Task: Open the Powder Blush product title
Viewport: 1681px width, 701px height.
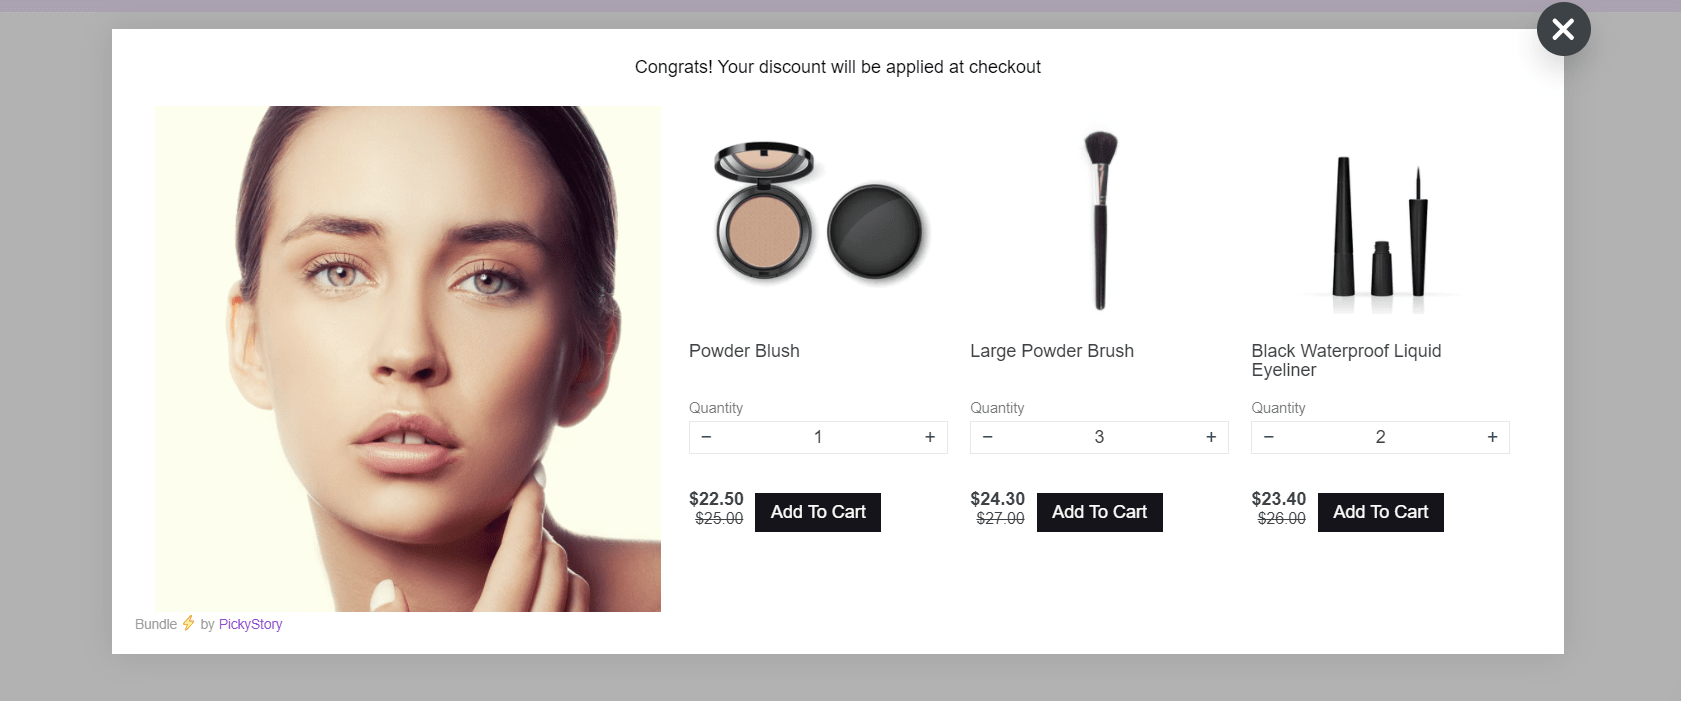Action: click(744, 351)
